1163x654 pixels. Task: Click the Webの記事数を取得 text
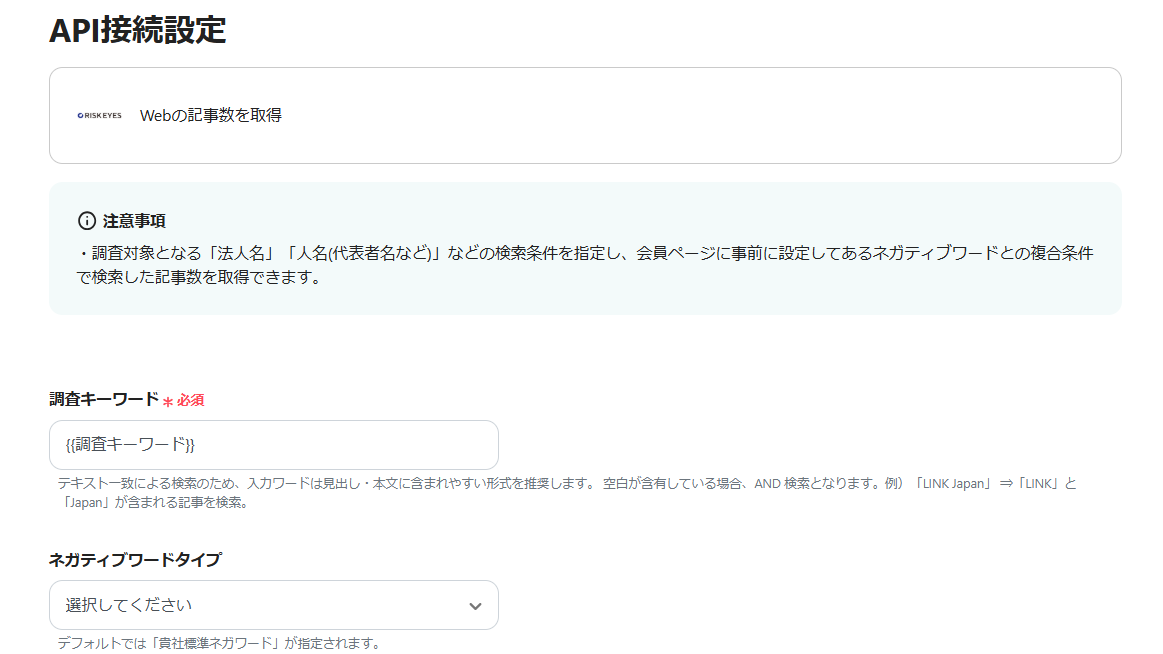pos(211,116)
